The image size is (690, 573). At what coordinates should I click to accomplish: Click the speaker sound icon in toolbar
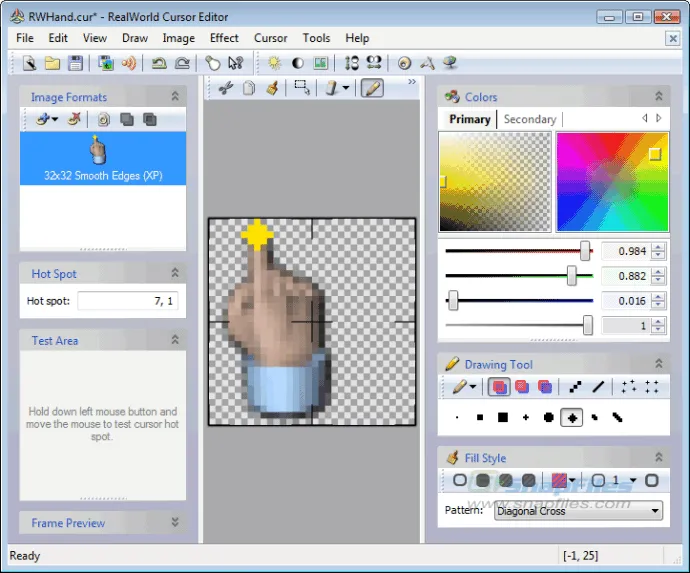point(129,63)
